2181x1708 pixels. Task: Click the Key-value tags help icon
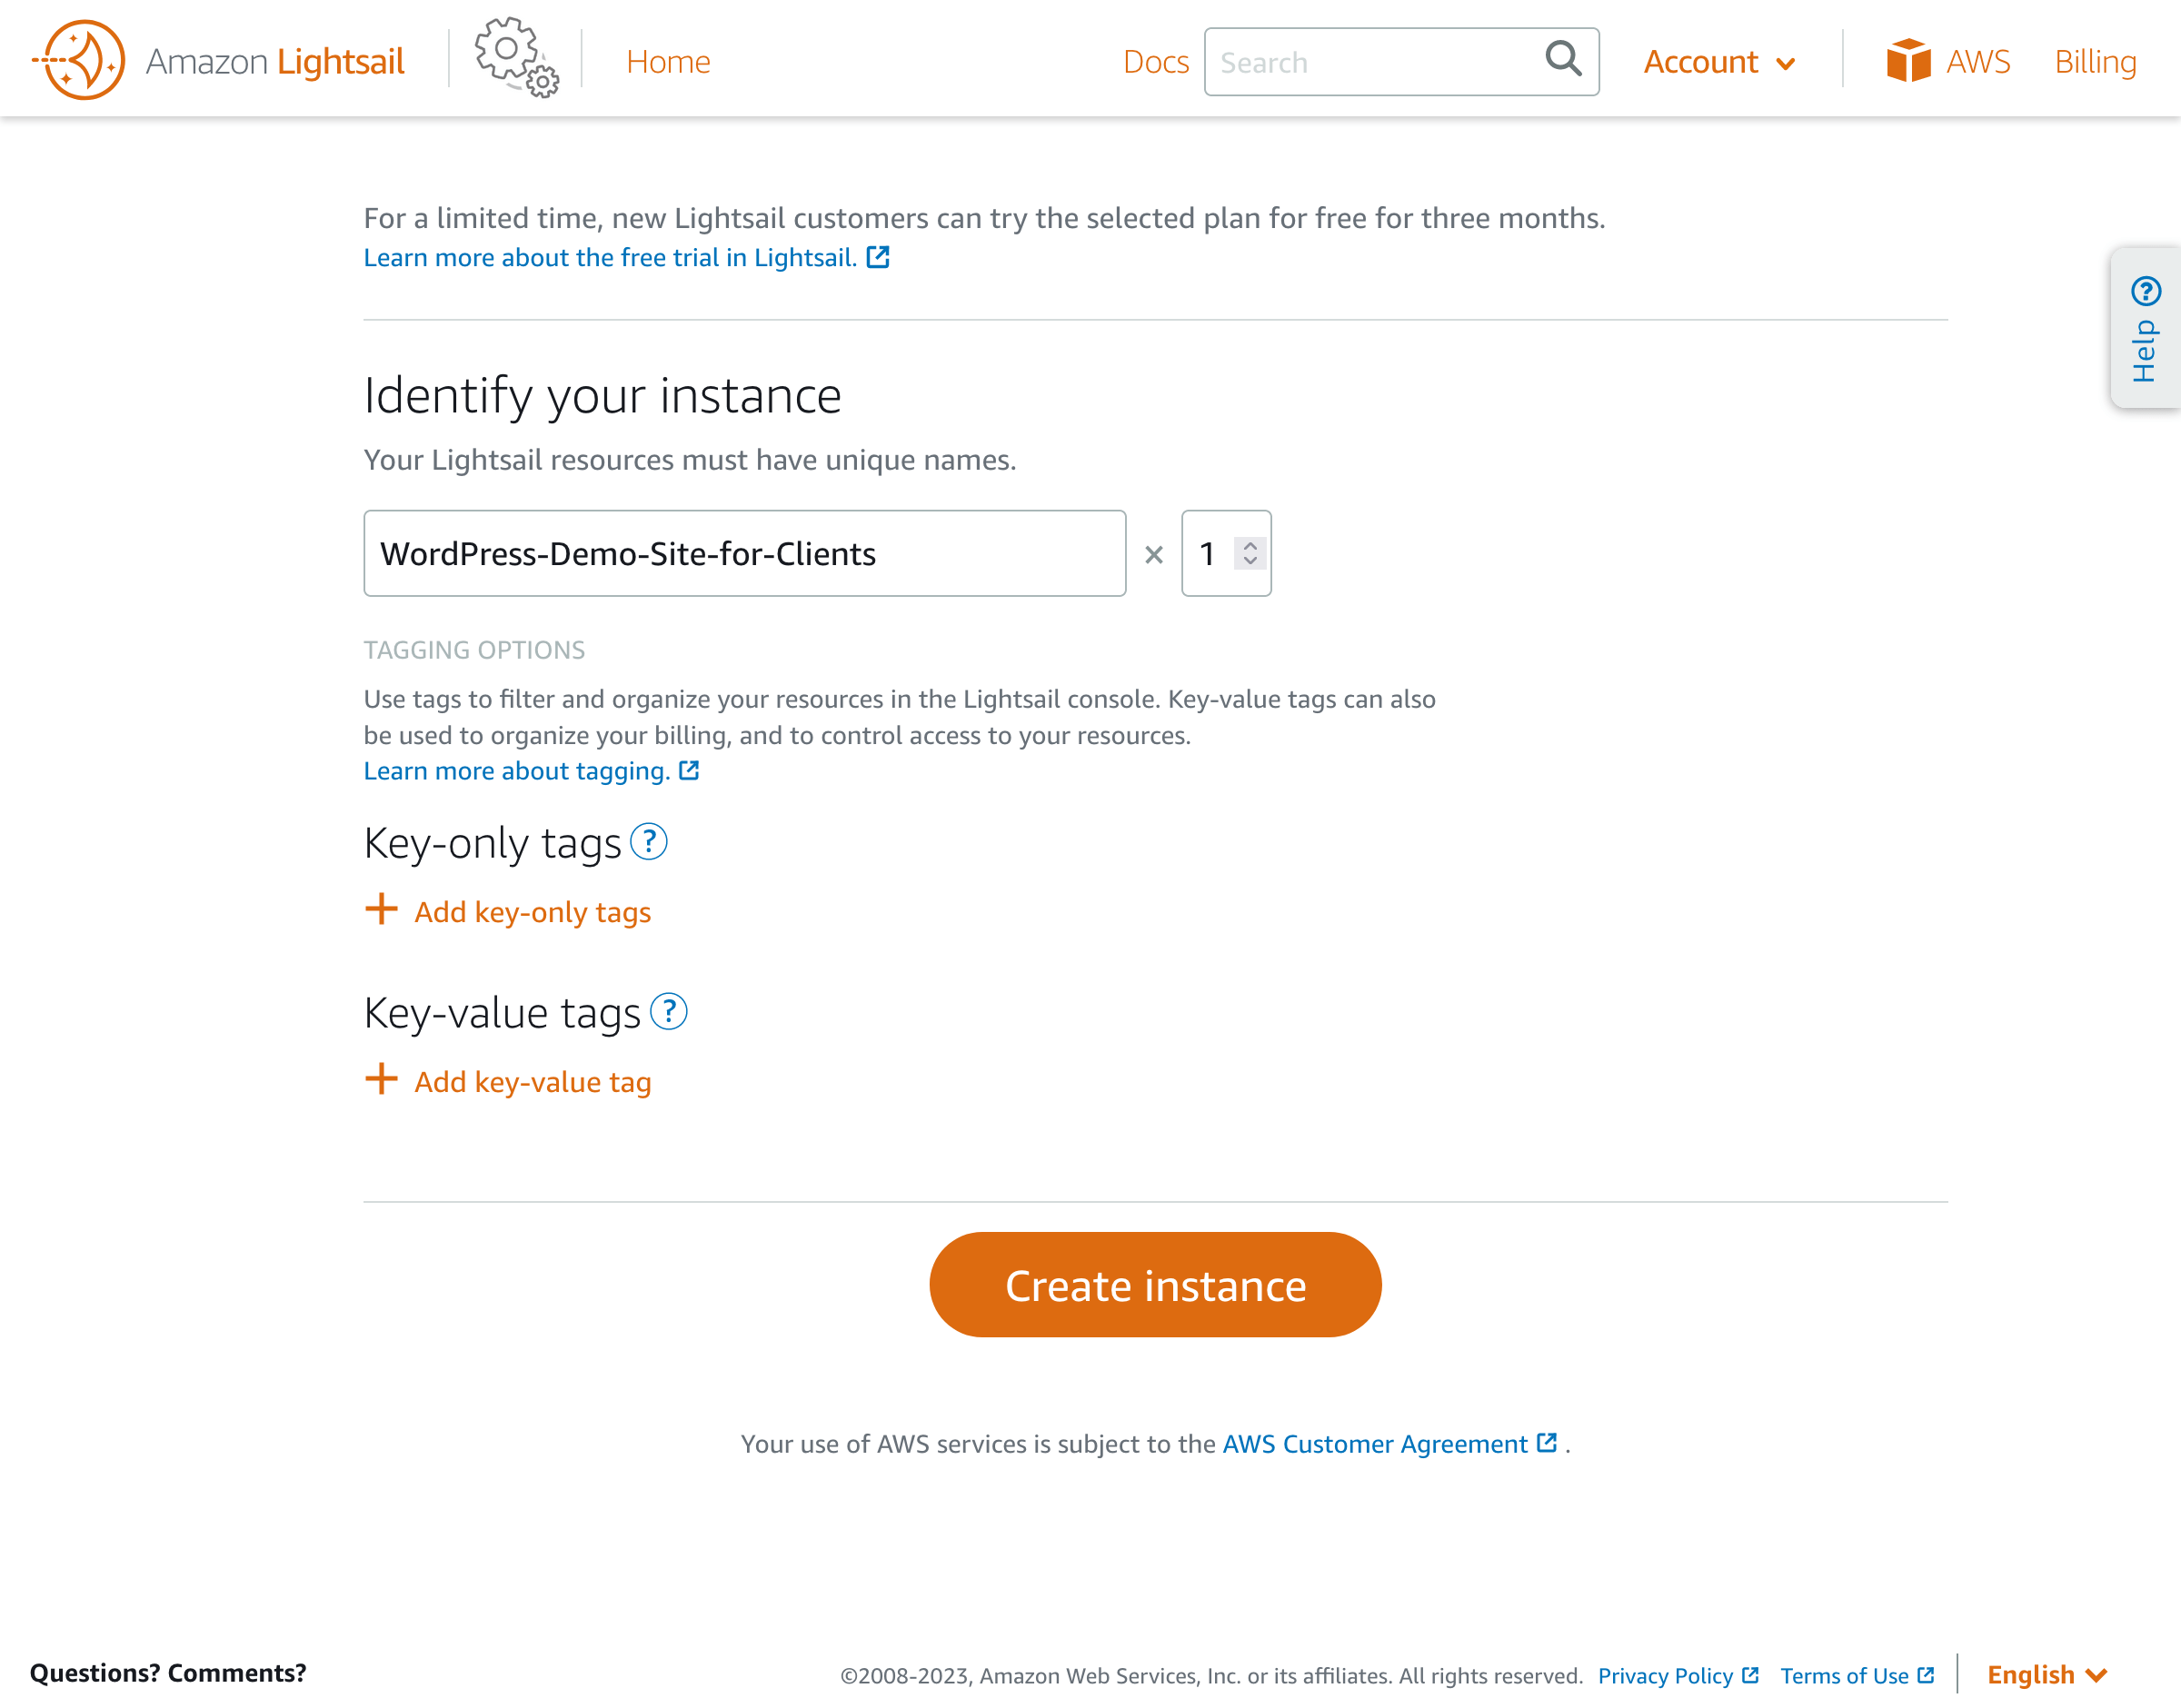(x=669, y=1012)
